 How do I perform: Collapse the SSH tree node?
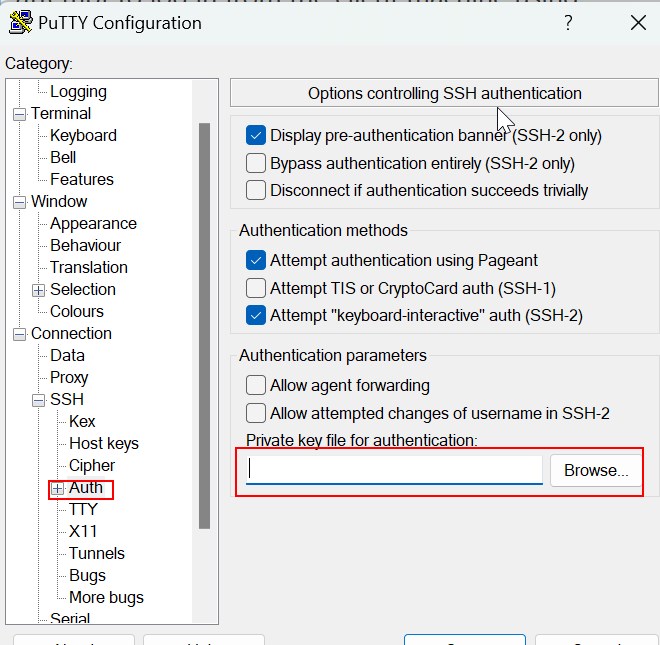pyautogui.click(x=38, y=400)
